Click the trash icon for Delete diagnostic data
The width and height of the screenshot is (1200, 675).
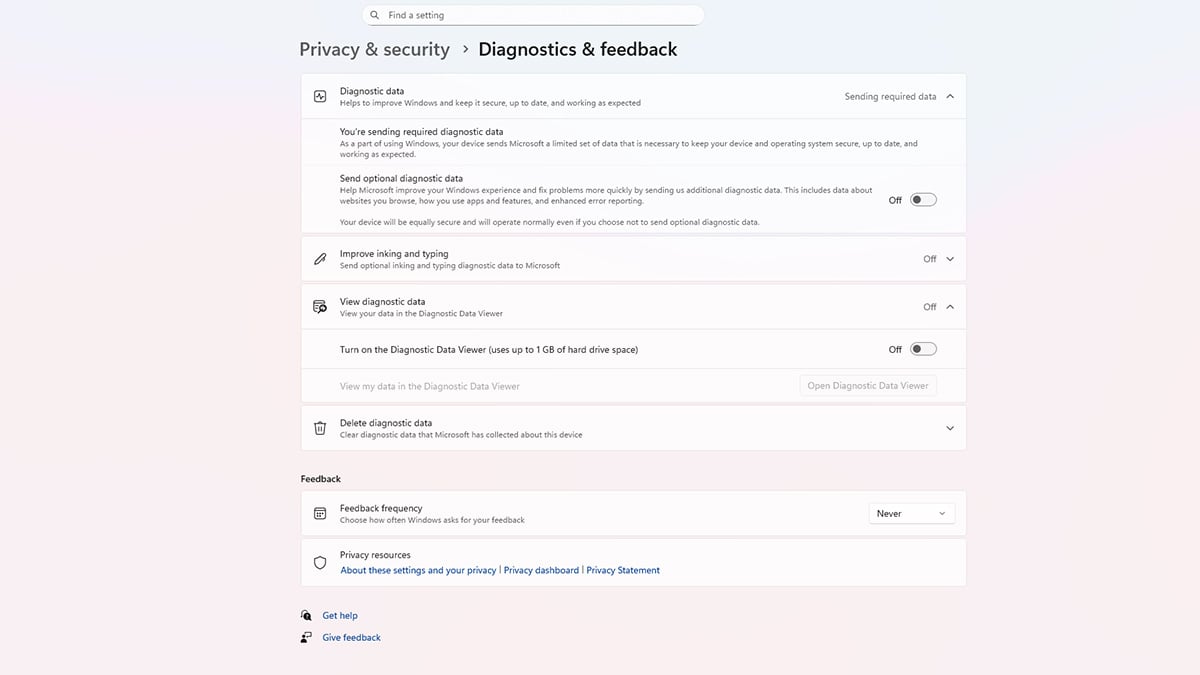tap(319, 427)
